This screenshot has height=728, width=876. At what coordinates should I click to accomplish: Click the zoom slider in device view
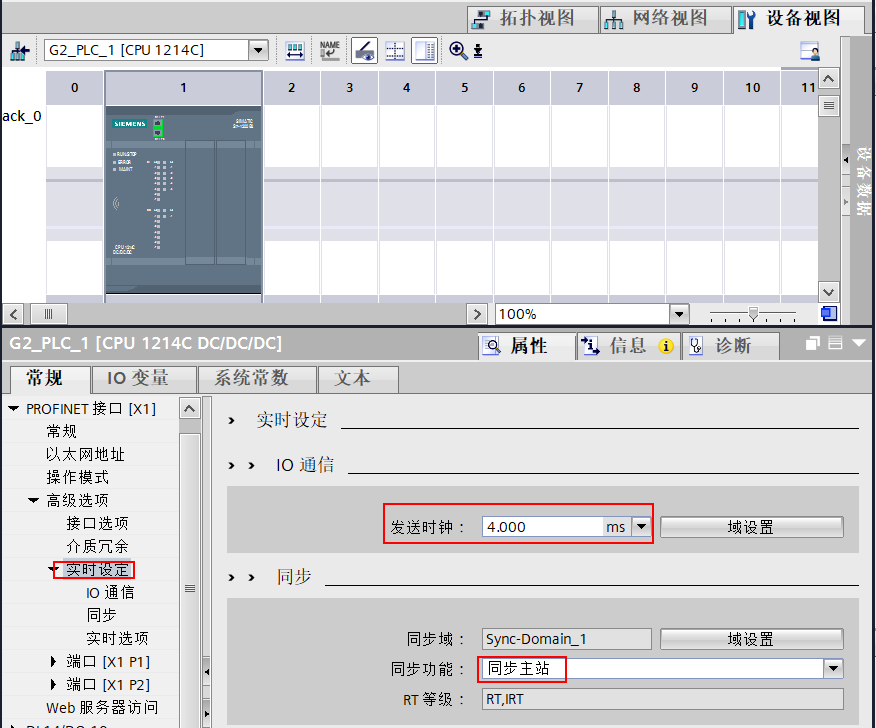pos(754,314)
